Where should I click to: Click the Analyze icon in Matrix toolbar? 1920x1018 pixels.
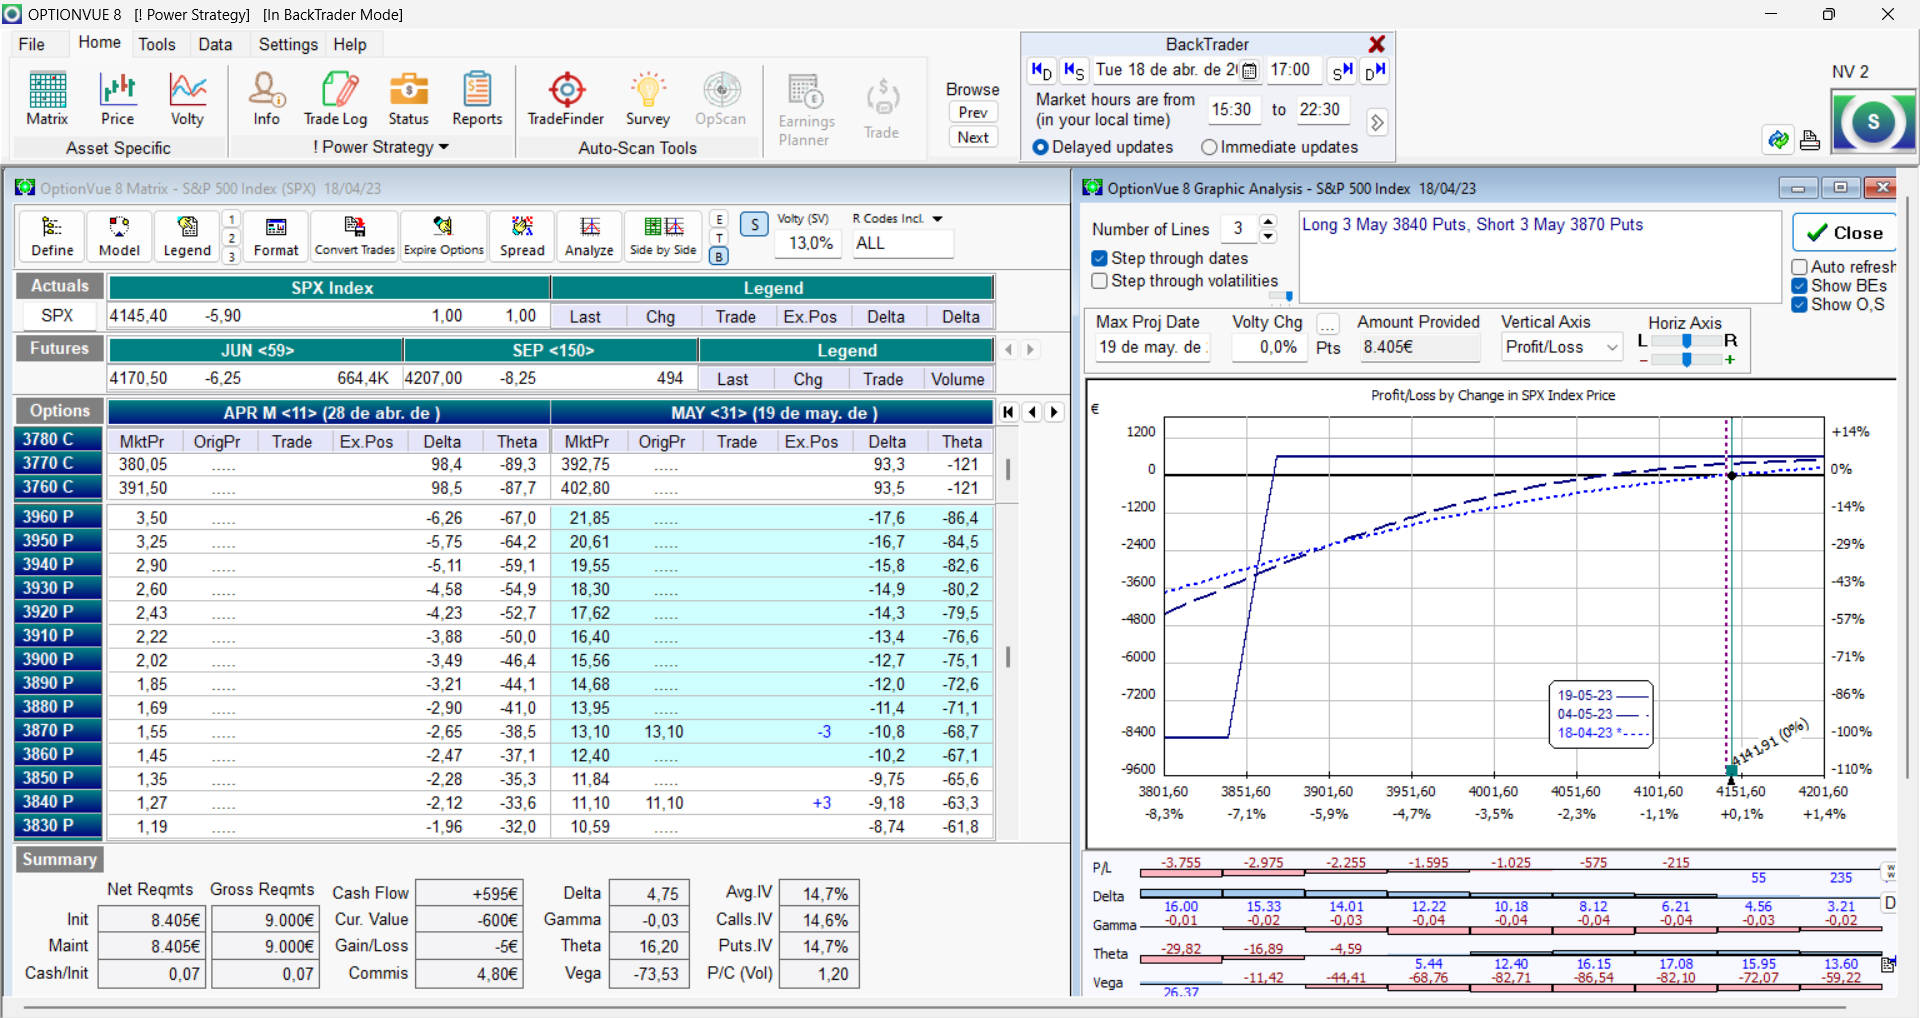589,236
